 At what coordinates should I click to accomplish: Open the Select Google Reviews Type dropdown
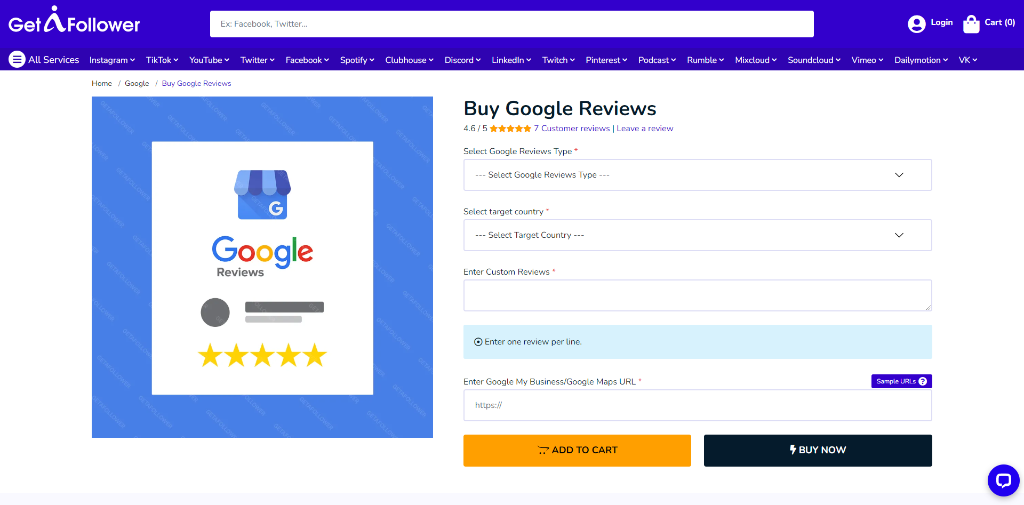coord(697,175)
